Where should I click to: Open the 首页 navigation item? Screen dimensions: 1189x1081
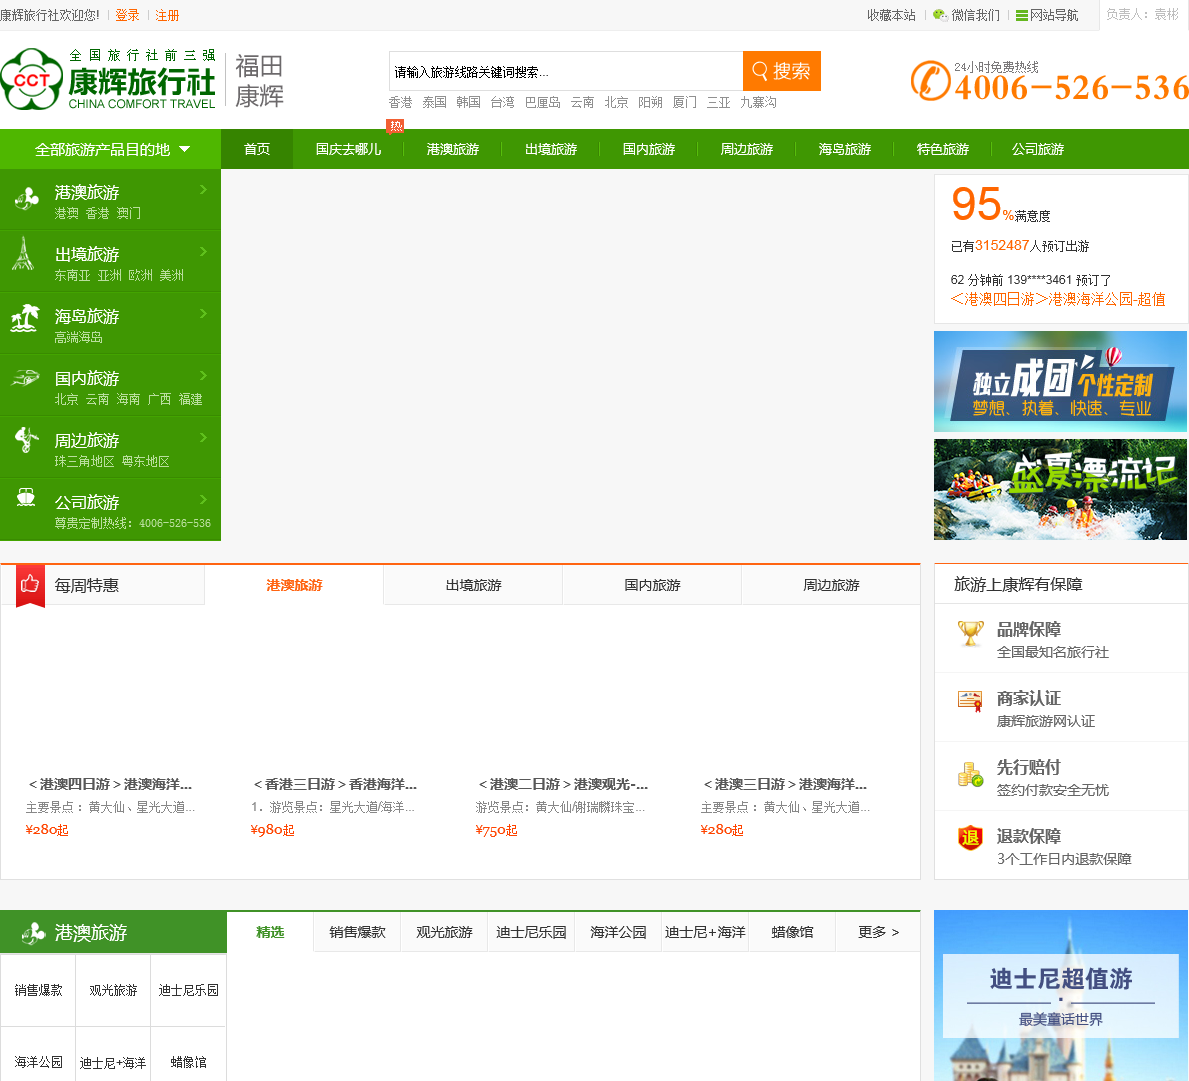[x=257, y=149]
